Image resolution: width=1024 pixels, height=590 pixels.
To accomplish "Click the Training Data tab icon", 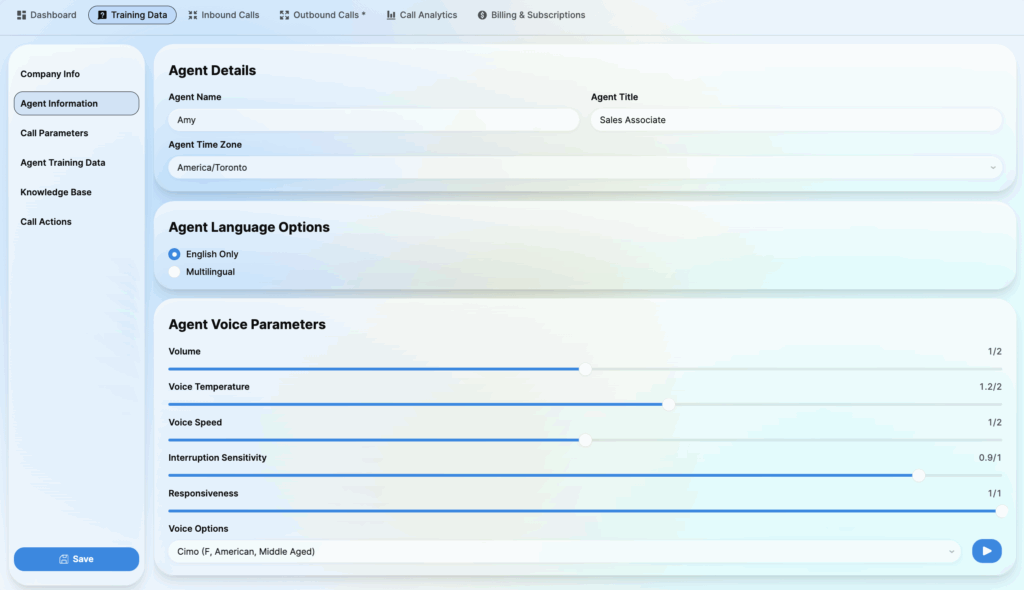I will (102, 15).
